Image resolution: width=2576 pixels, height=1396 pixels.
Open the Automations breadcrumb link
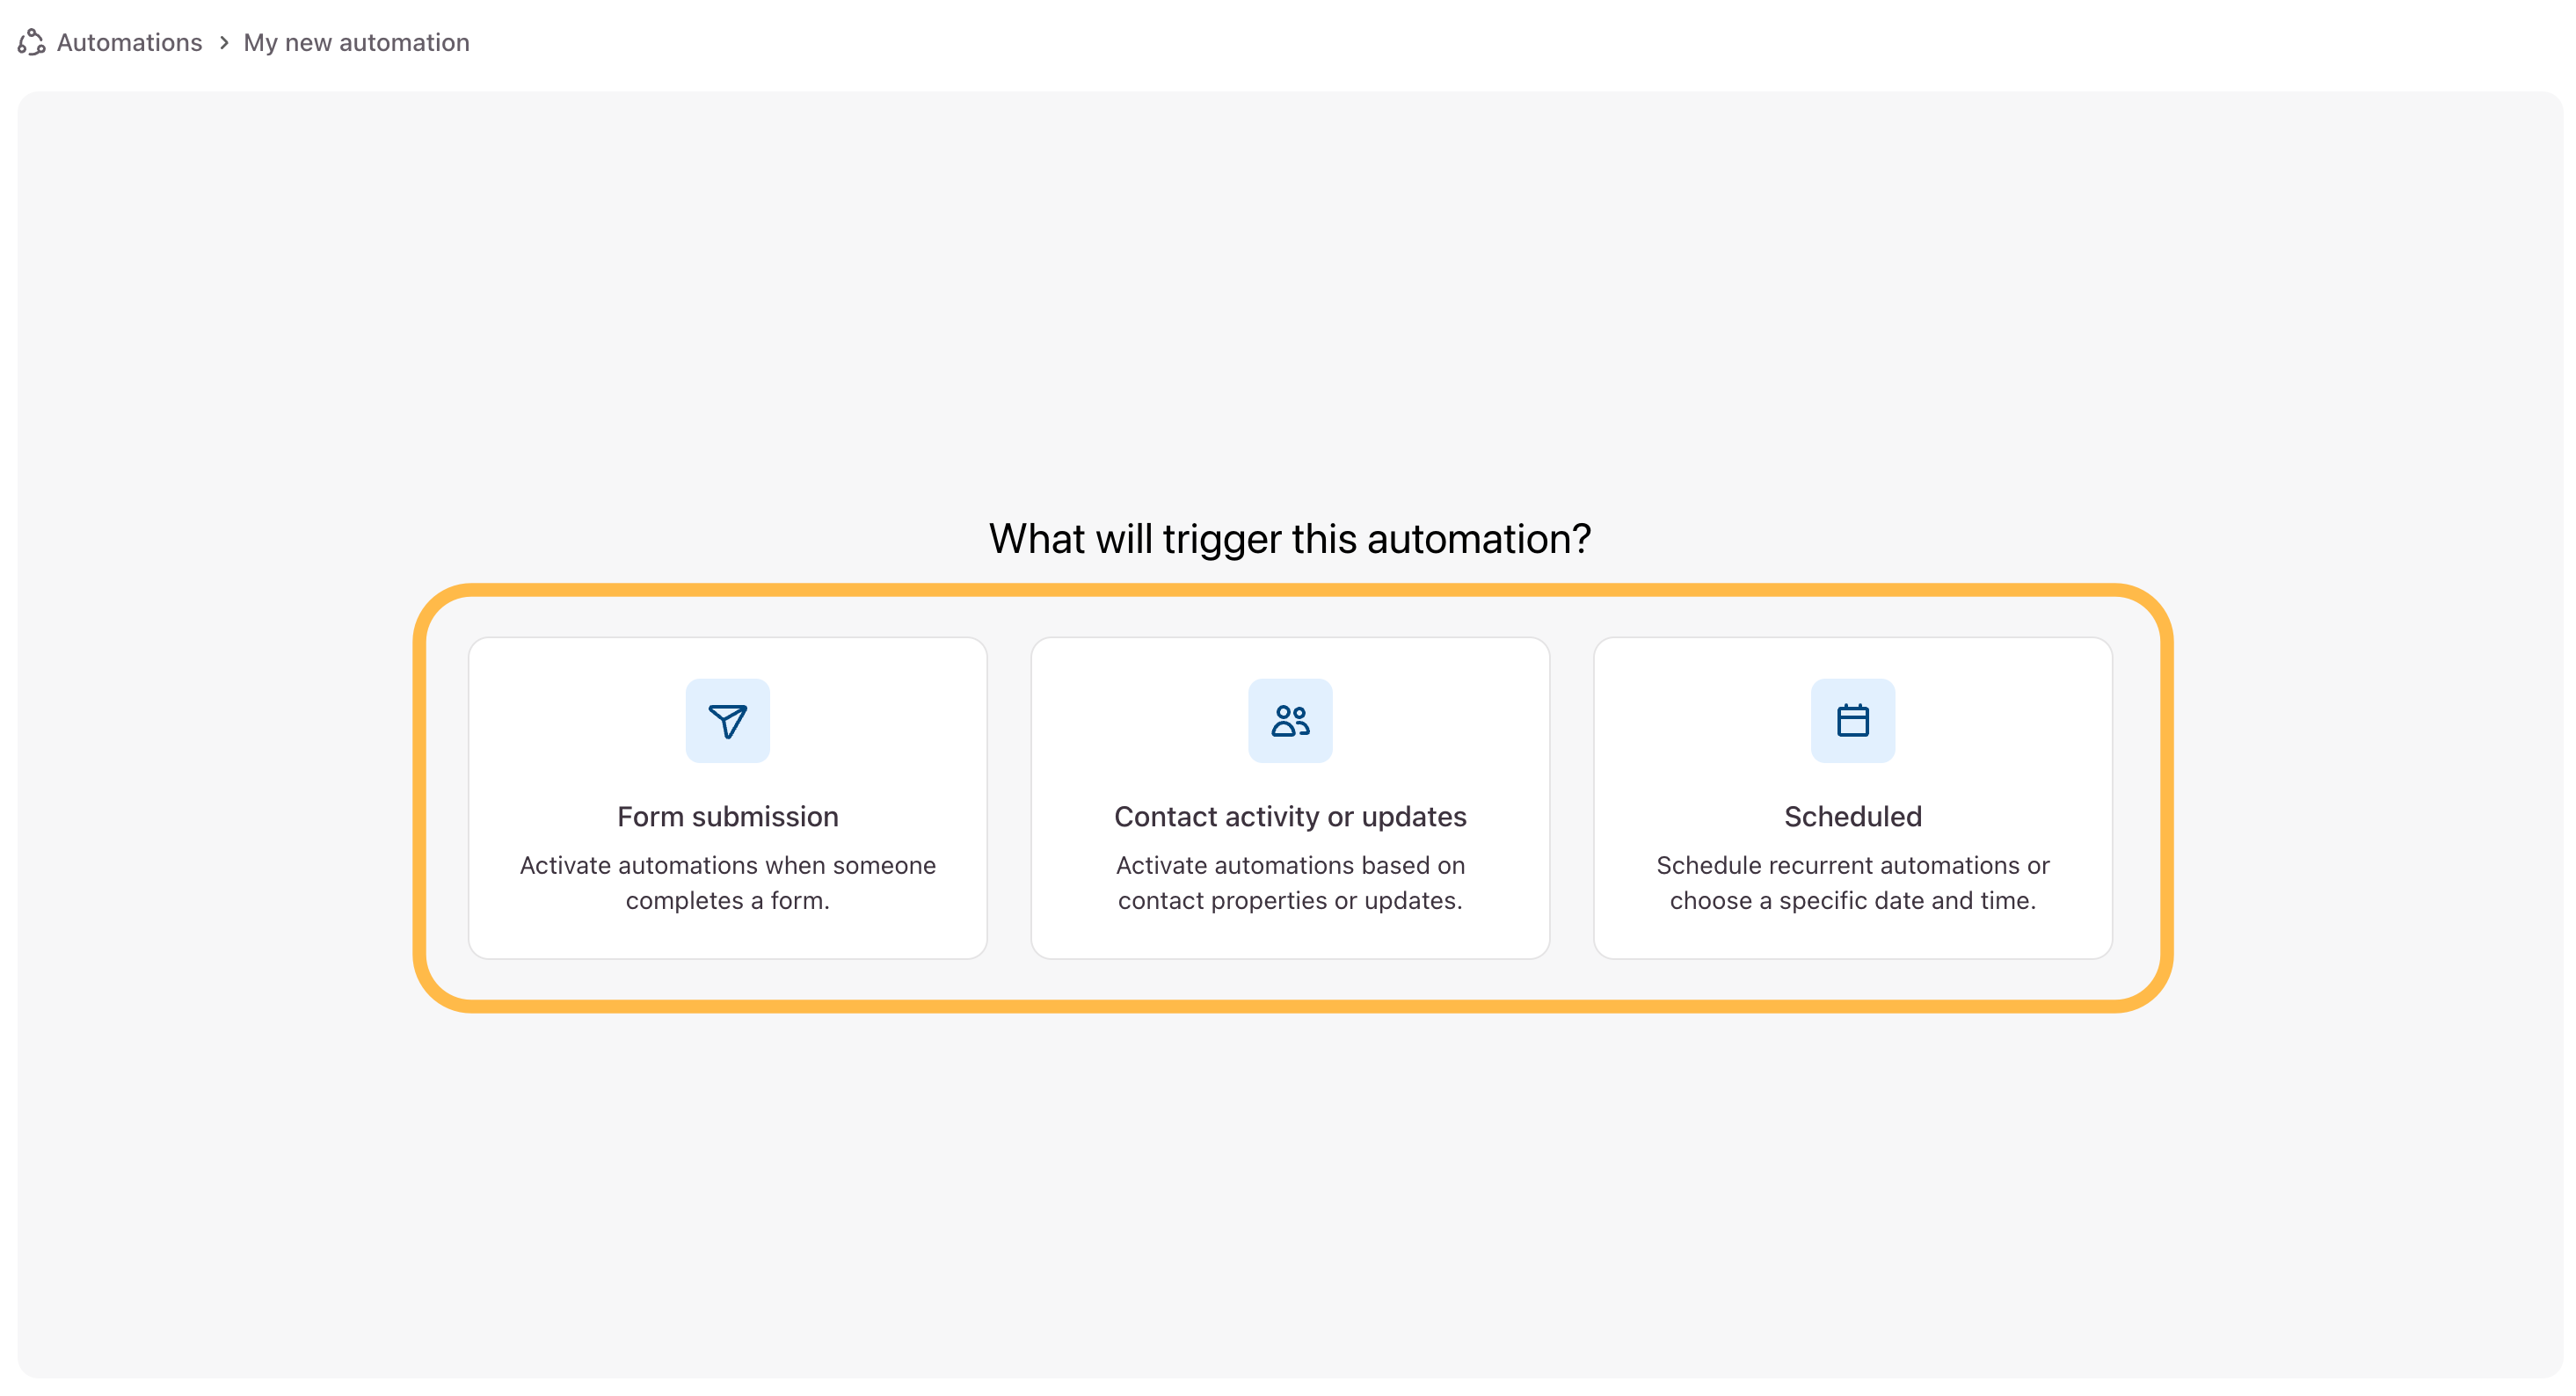click(129, 42)
